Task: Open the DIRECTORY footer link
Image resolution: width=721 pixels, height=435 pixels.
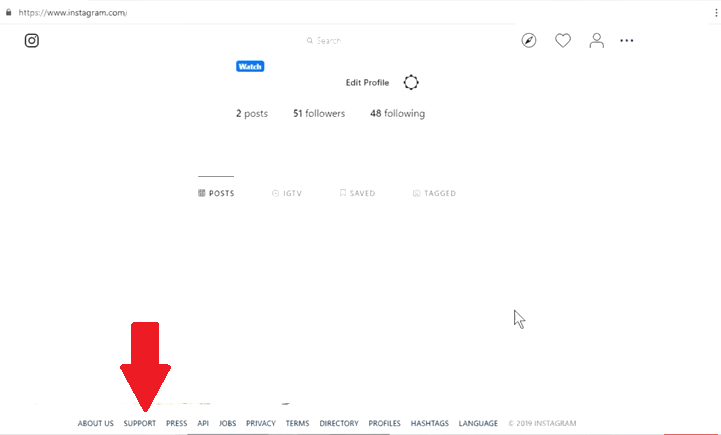Action: [x=339, y=423]
